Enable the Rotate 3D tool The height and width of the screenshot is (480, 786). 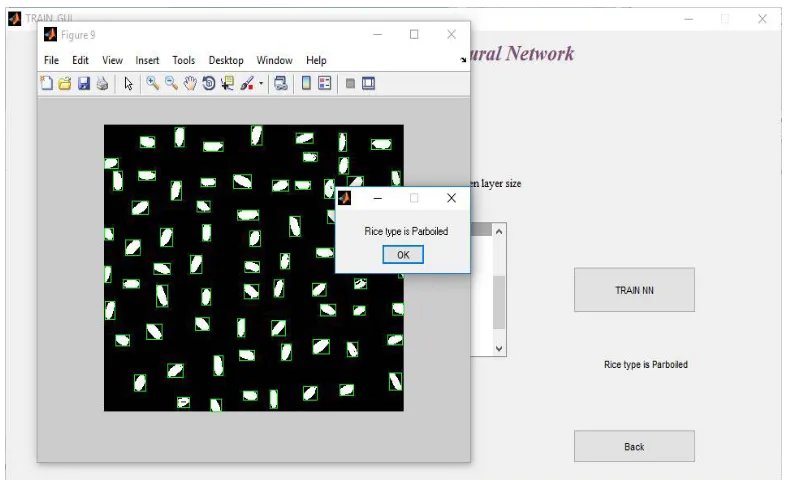(x=209, y=83)
